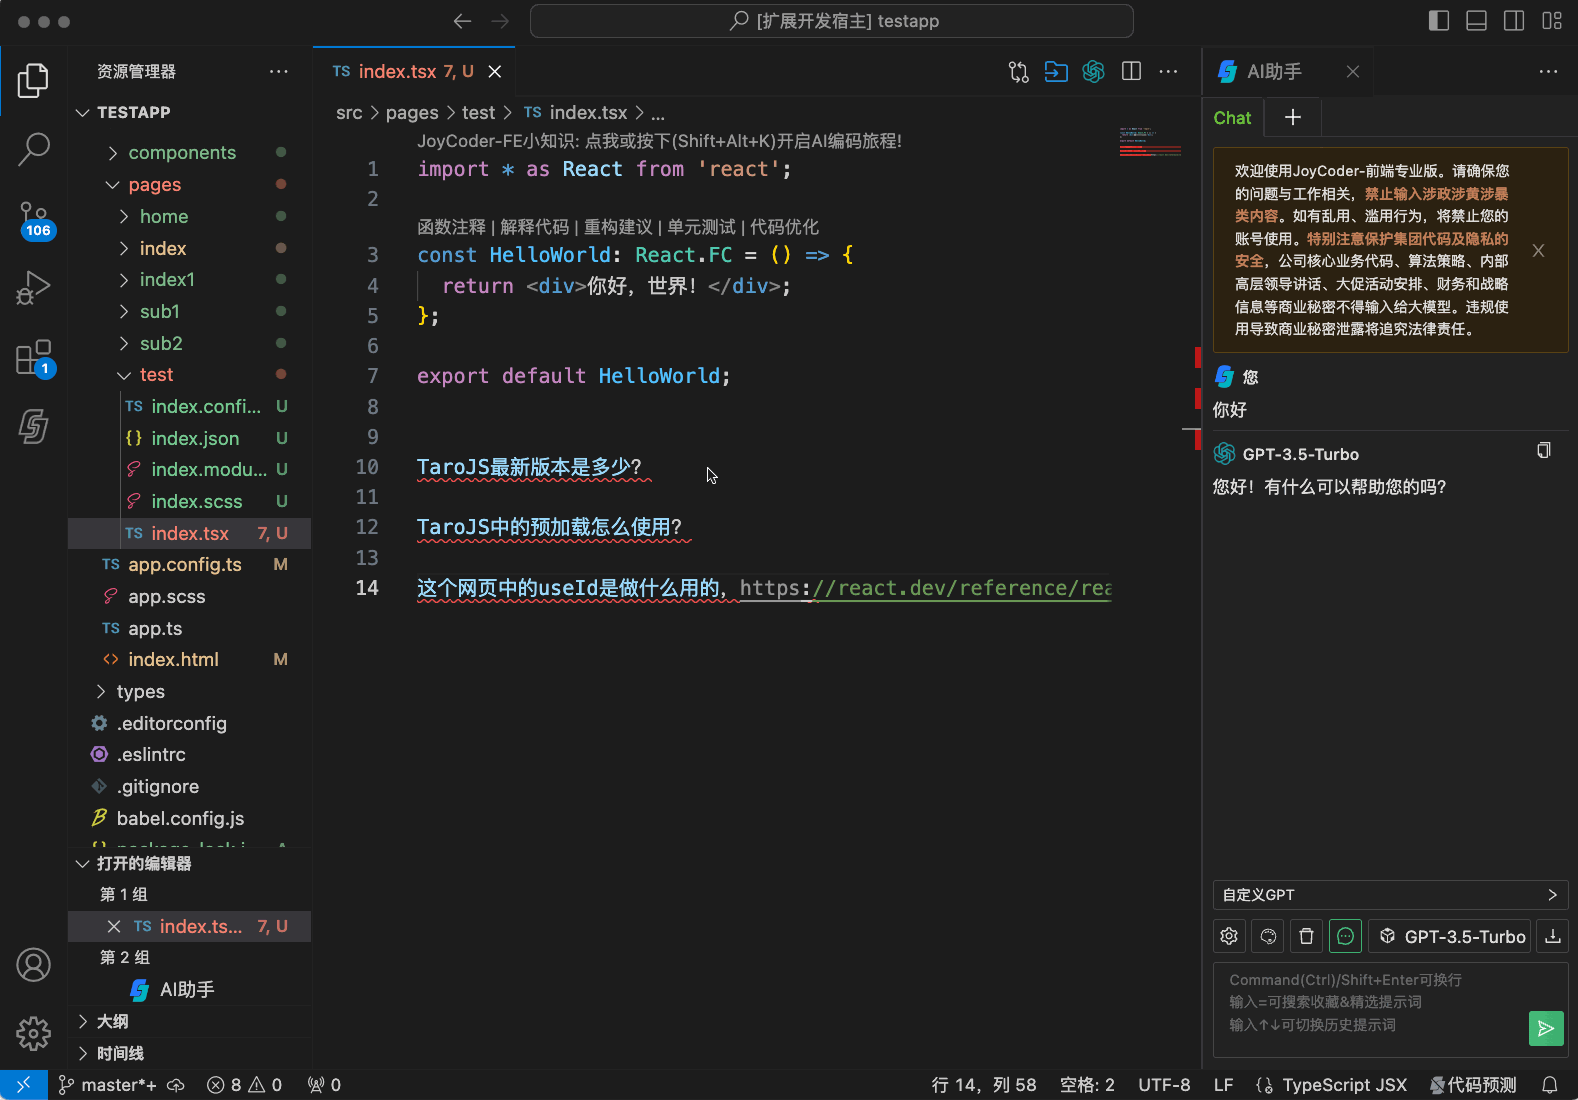Open app.config.ts in explorer
Image resolution: width=1578 pixels, height=1100 pixels.
(x=189, y=565)
